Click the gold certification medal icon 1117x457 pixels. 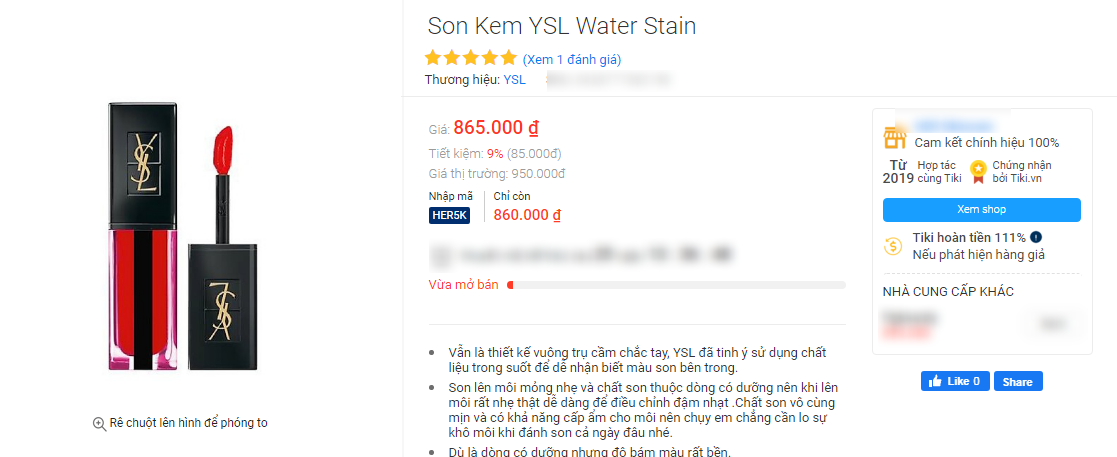(978, 171)
